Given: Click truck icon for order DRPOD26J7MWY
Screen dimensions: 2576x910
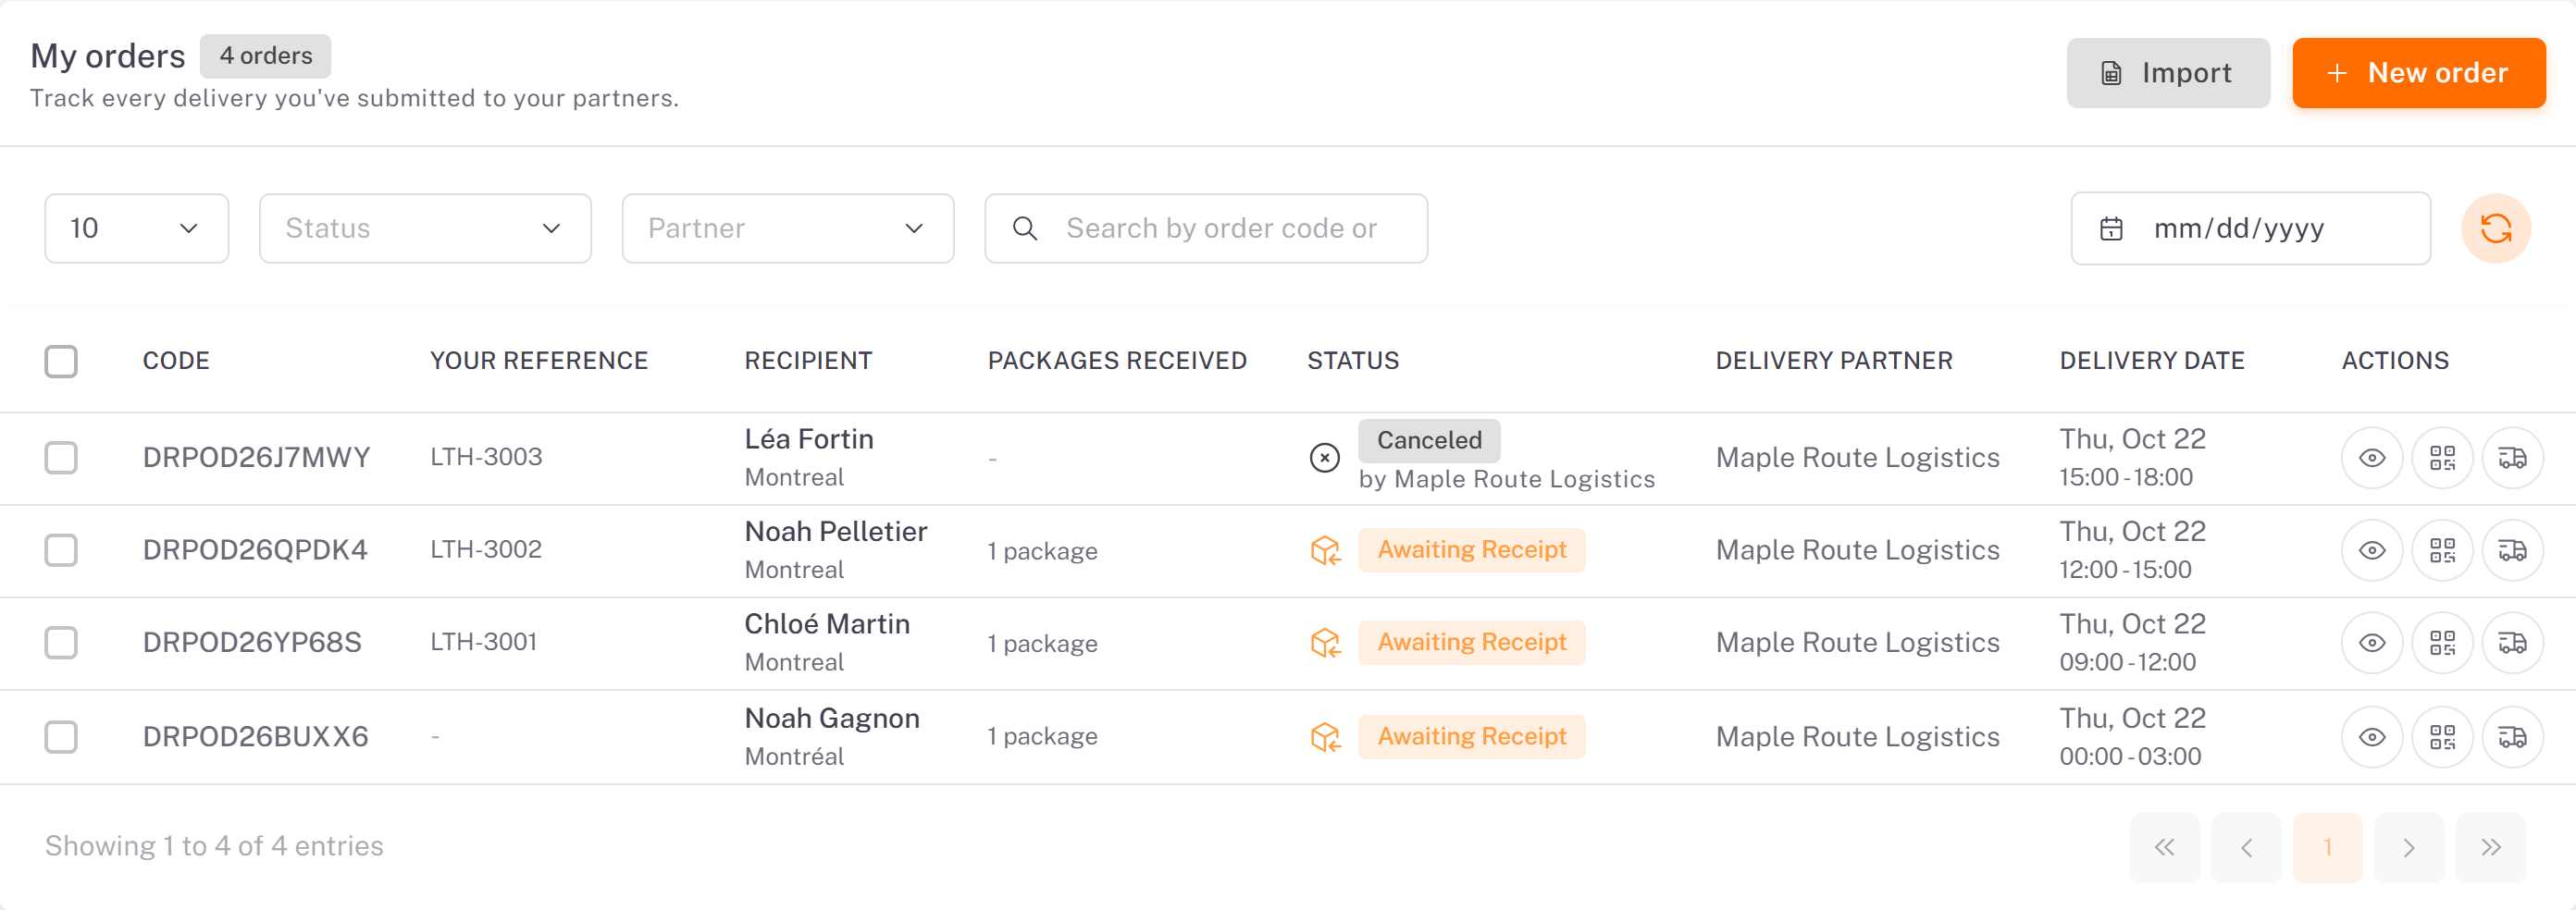Looking at the screenshot, I should pos(2512,458).
